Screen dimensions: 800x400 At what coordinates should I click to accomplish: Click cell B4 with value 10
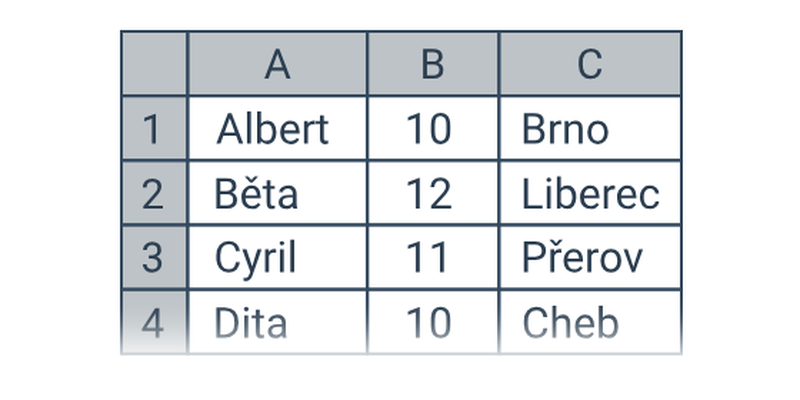click(432, 322)
